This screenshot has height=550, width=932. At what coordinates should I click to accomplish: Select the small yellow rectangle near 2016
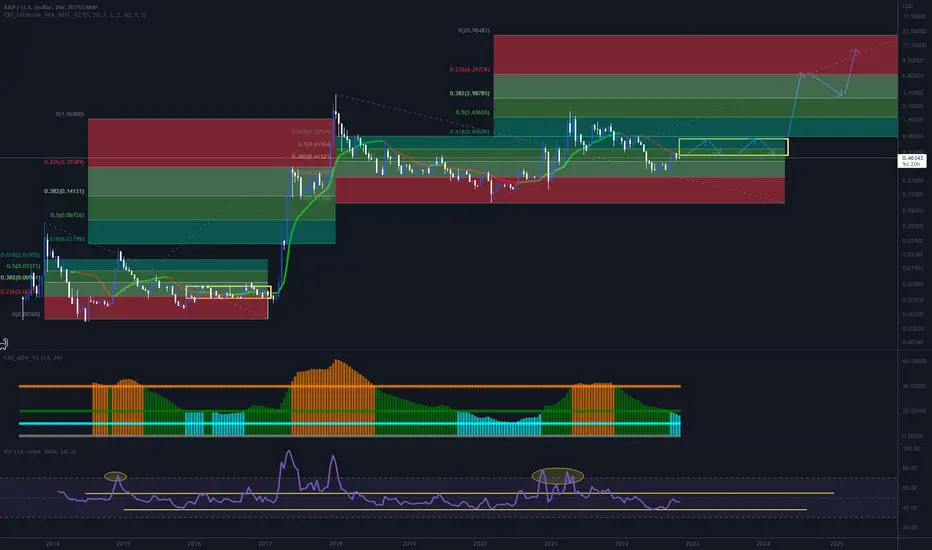click(228, 292)
